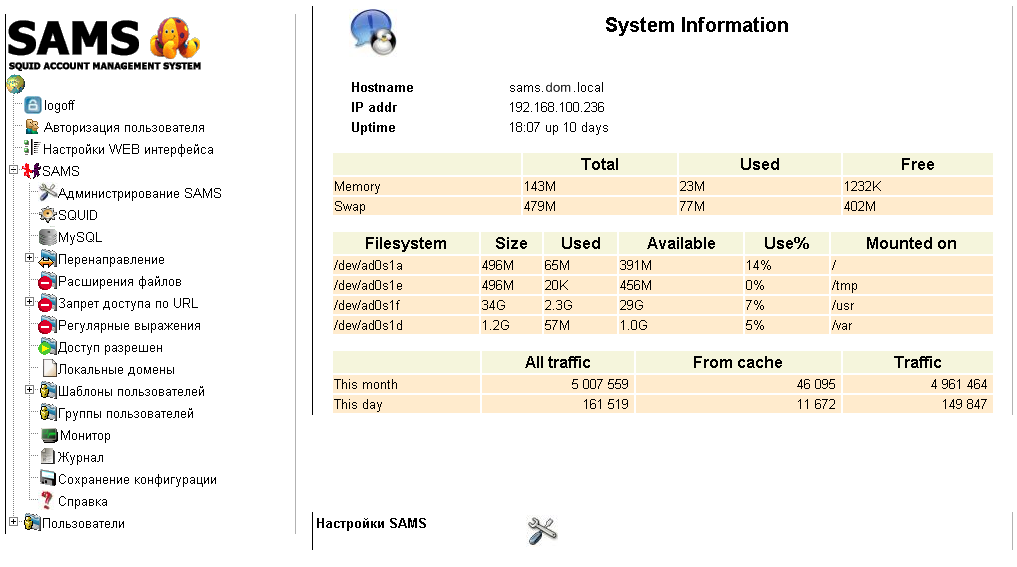Open the MySQL tree item
Viewport: 1017px width, 567px height.
tap(80, 237)
